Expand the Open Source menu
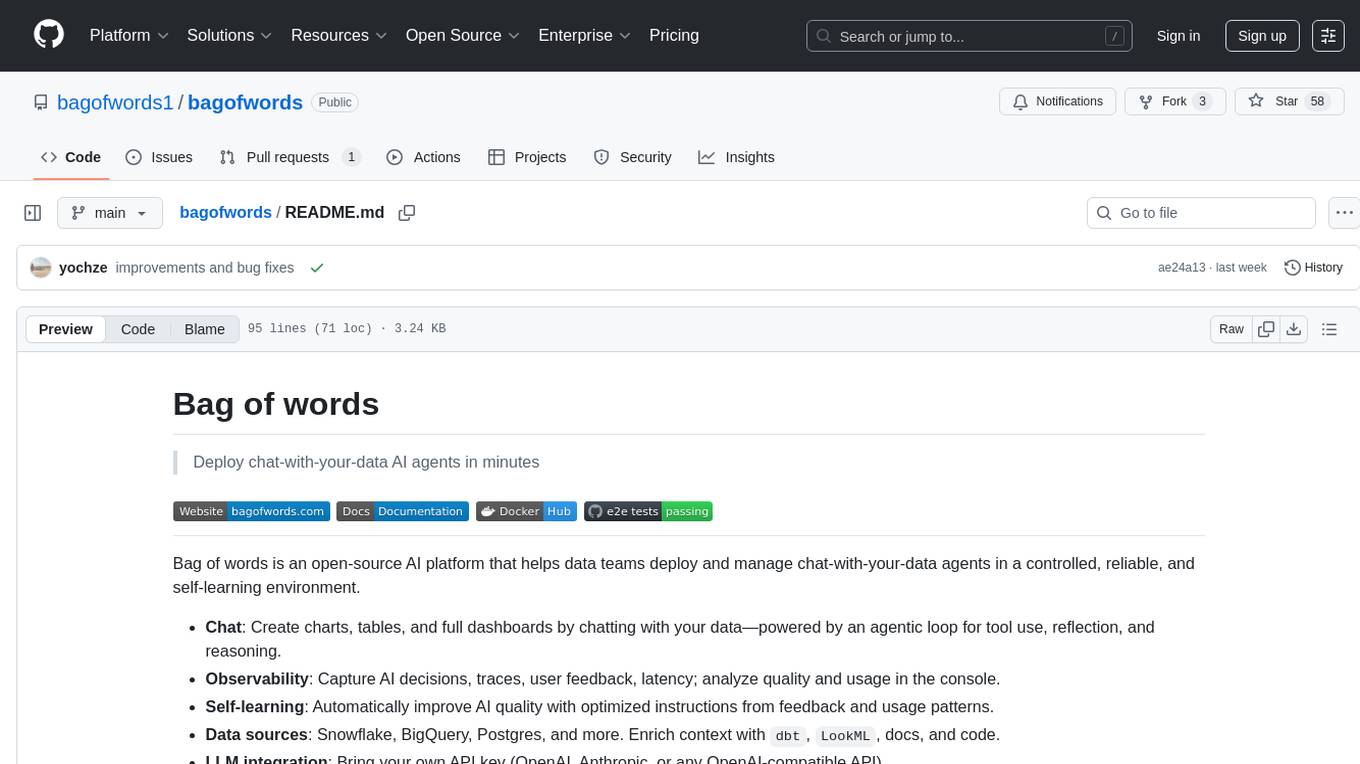This screenshot has width=1360, height=764. click(x=462, y=35)
